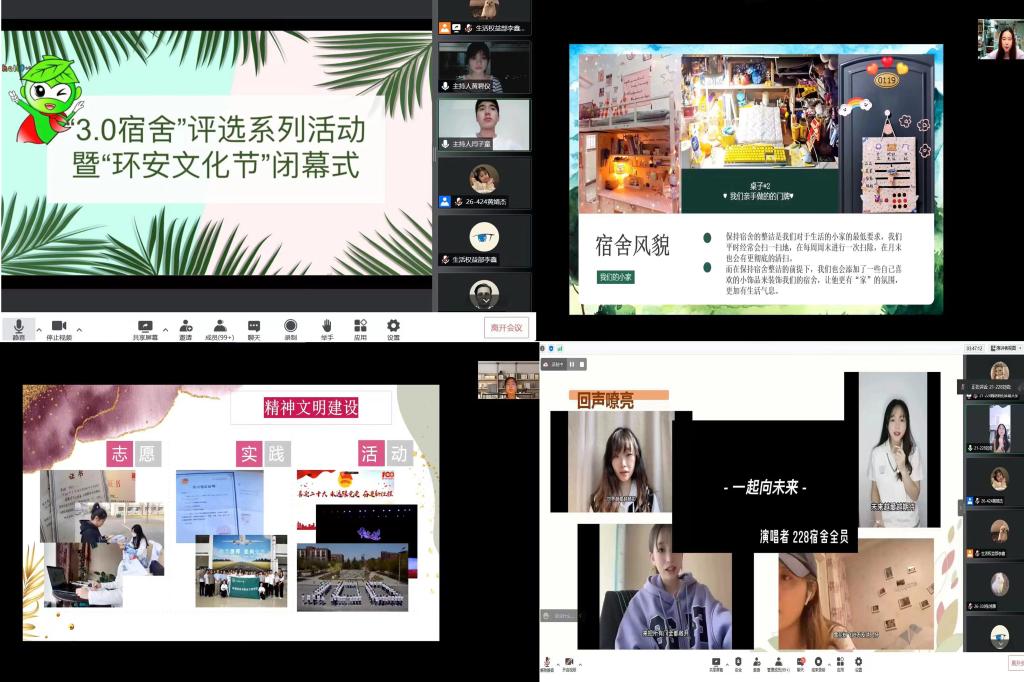Open the members list icon (成员 99+)

pos(218,327)
